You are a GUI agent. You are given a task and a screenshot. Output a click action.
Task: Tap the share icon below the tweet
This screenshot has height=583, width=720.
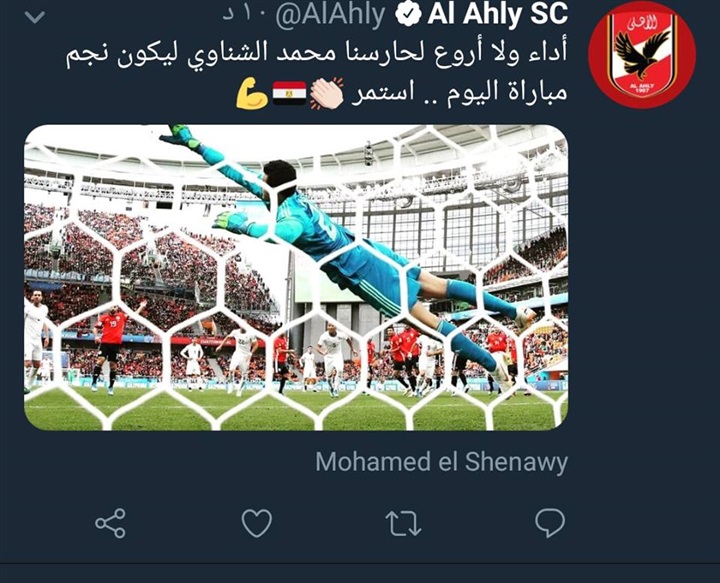(110, 523)
